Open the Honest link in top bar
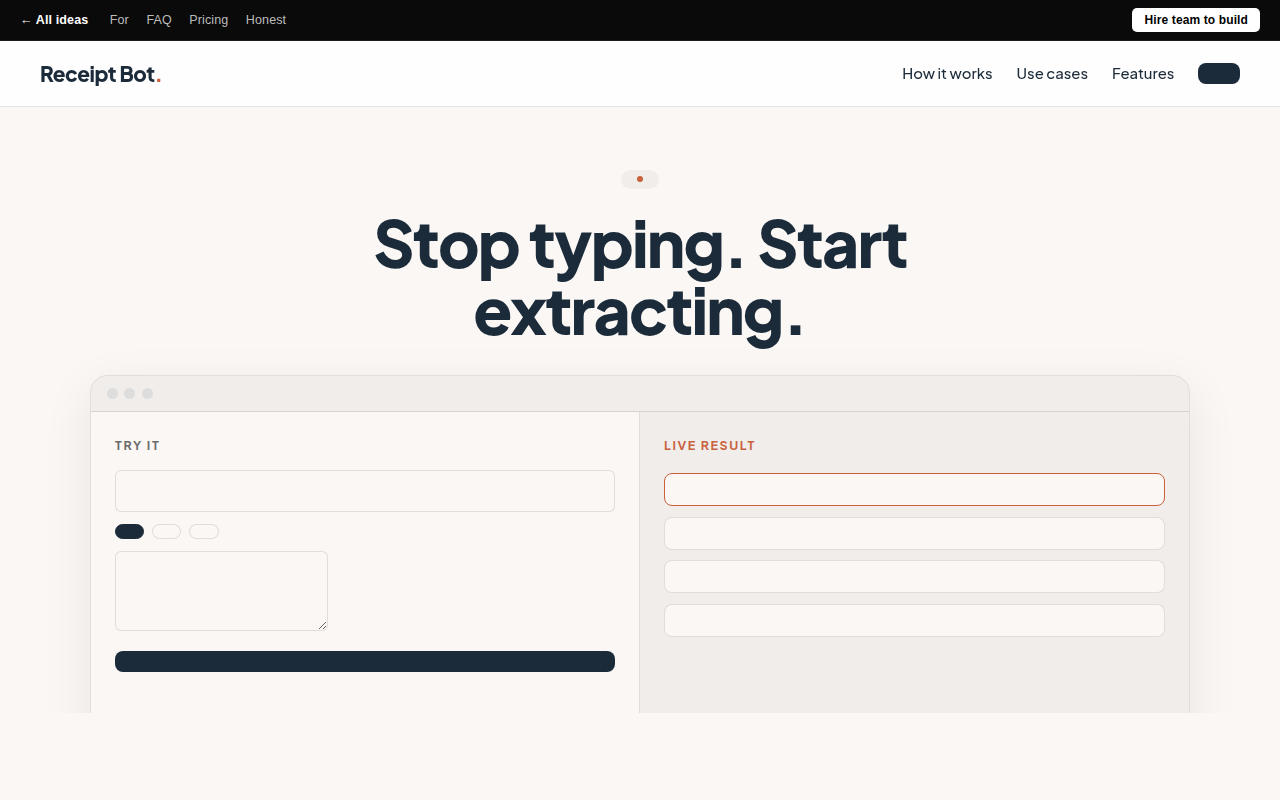 pos(266,20)
